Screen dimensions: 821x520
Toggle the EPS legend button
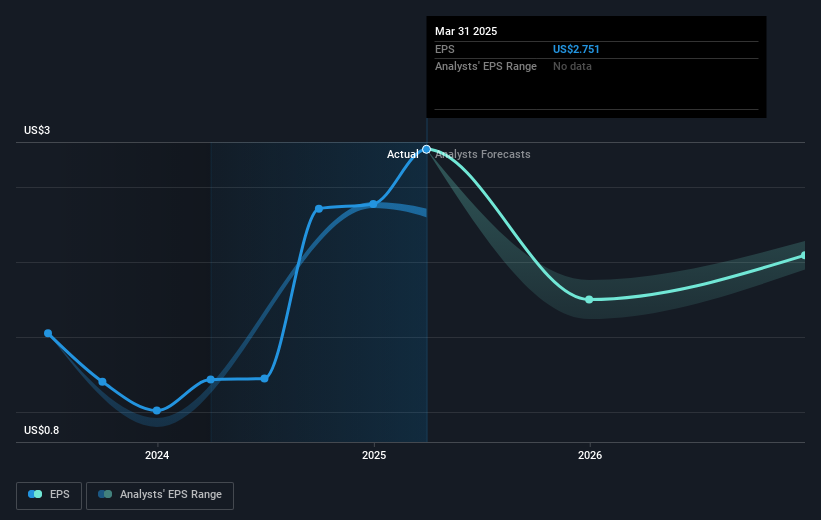tap(49, 495)
